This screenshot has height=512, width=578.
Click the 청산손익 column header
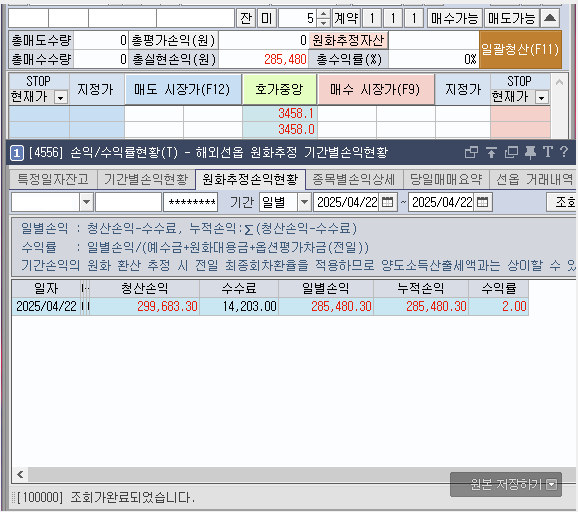144,288
